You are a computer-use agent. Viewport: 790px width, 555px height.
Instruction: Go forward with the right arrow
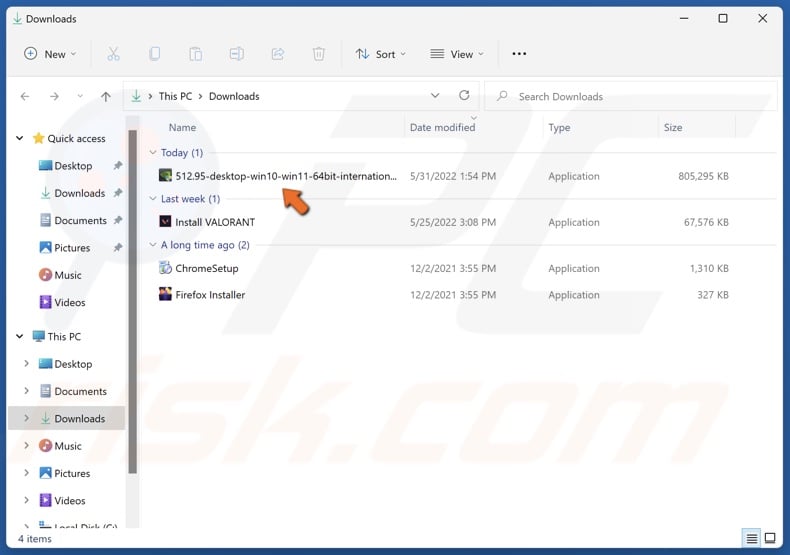54,96
